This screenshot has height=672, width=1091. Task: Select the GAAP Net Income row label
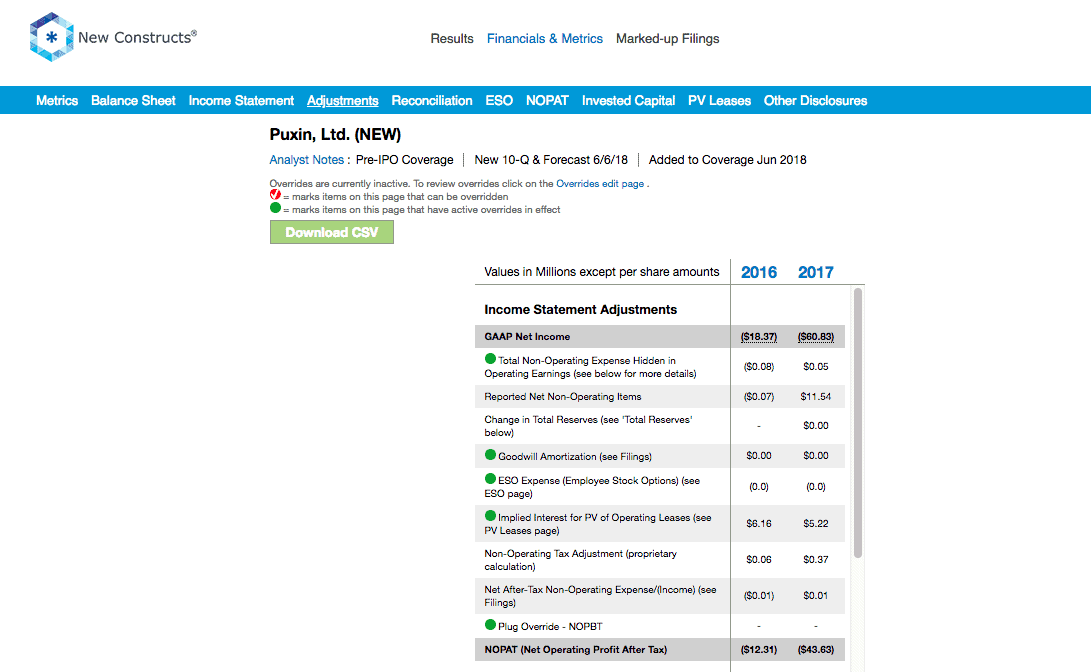click(527, 337)
